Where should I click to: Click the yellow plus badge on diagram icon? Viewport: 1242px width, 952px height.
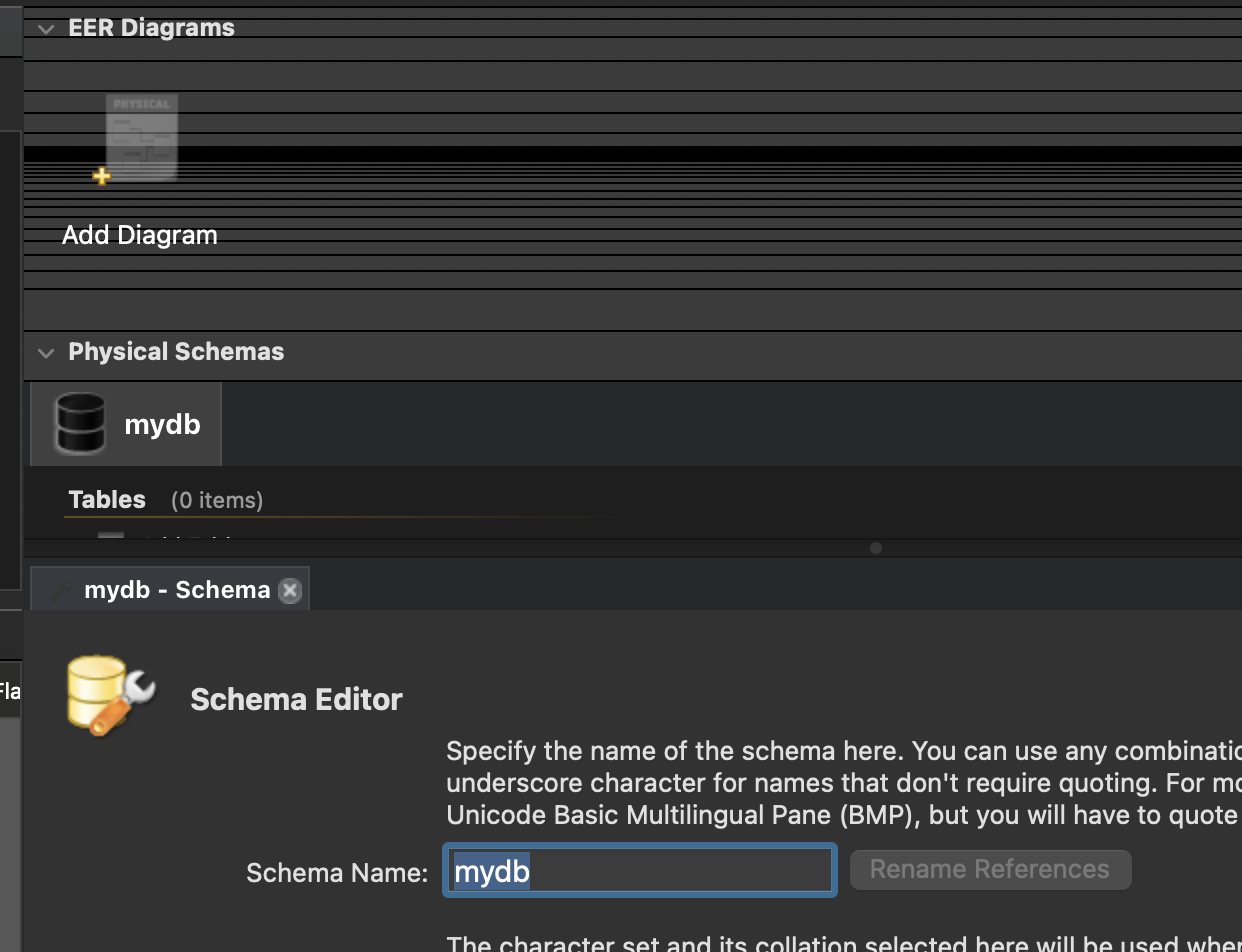coord(101,176)
